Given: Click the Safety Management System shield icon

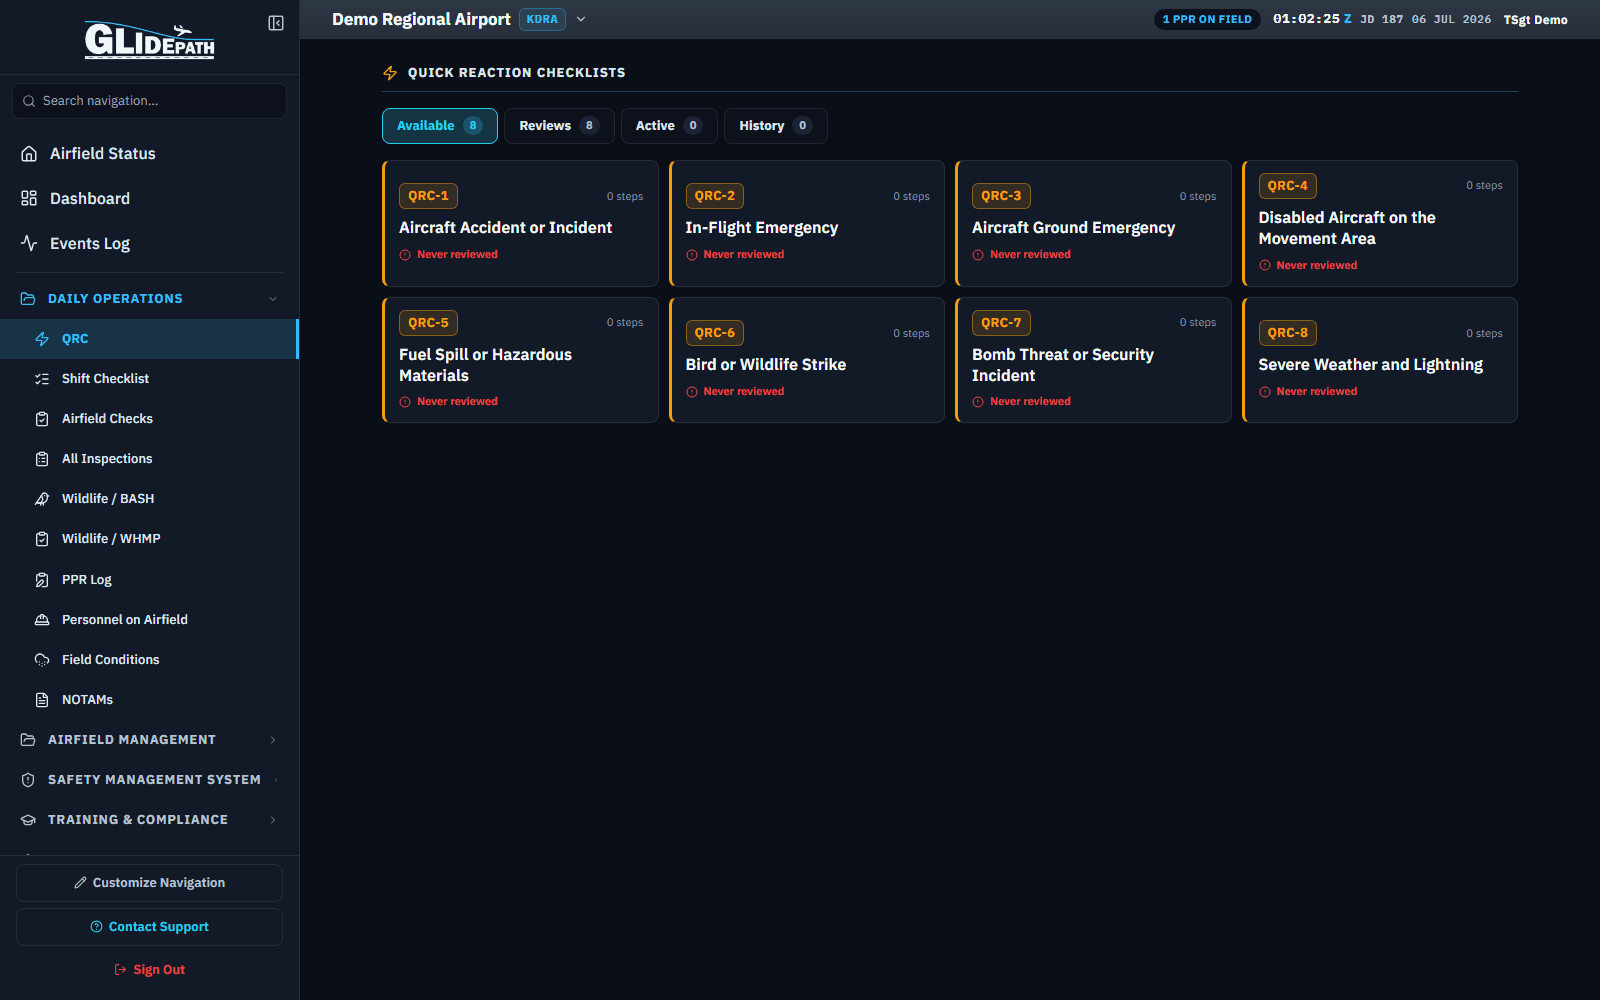Looking at the screenshot, I should (x=28, y=780).
